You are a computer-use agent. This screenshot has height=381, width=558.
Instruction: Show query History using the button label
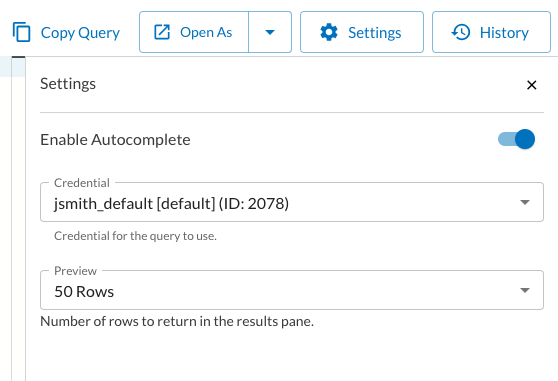[504, 33]
